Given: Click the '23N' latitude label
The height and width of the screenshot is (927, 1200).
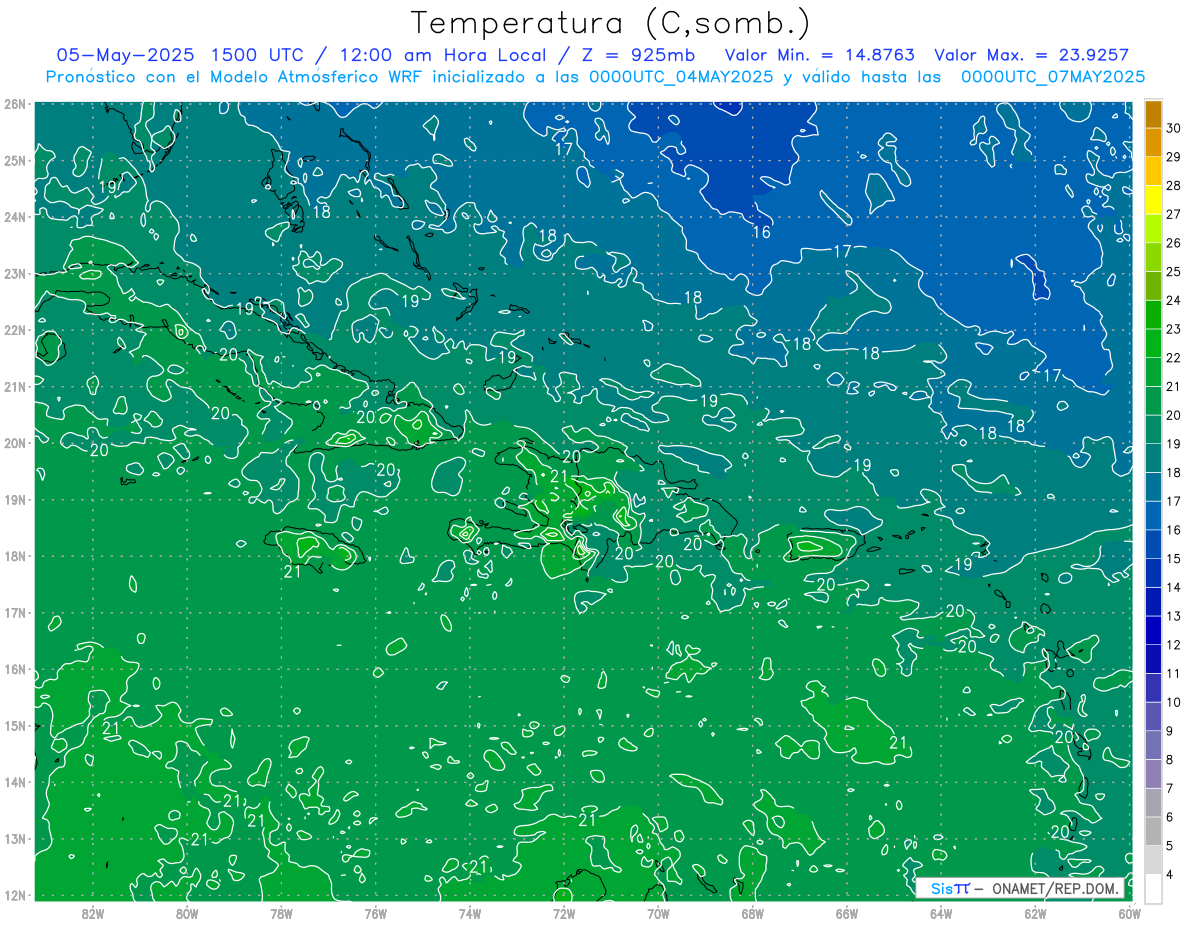Looking at the screenshot, I should (x=15, y=273).
